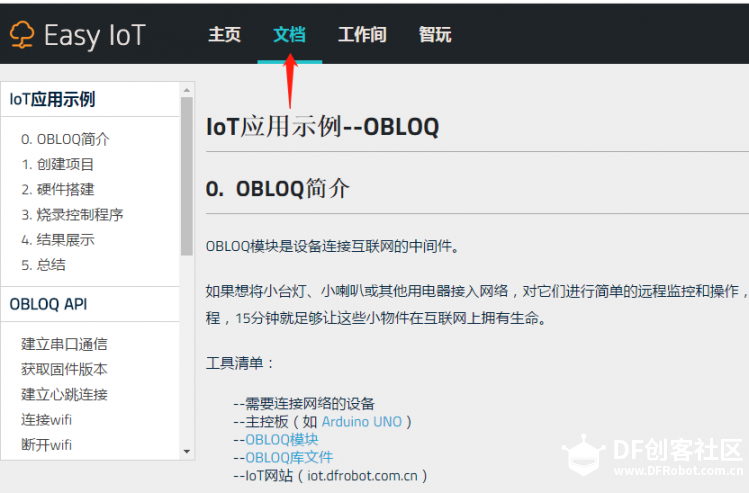Follow the OBLOQ模块 link
Viewport: 749px width, 493px height.
click(282, 439)
